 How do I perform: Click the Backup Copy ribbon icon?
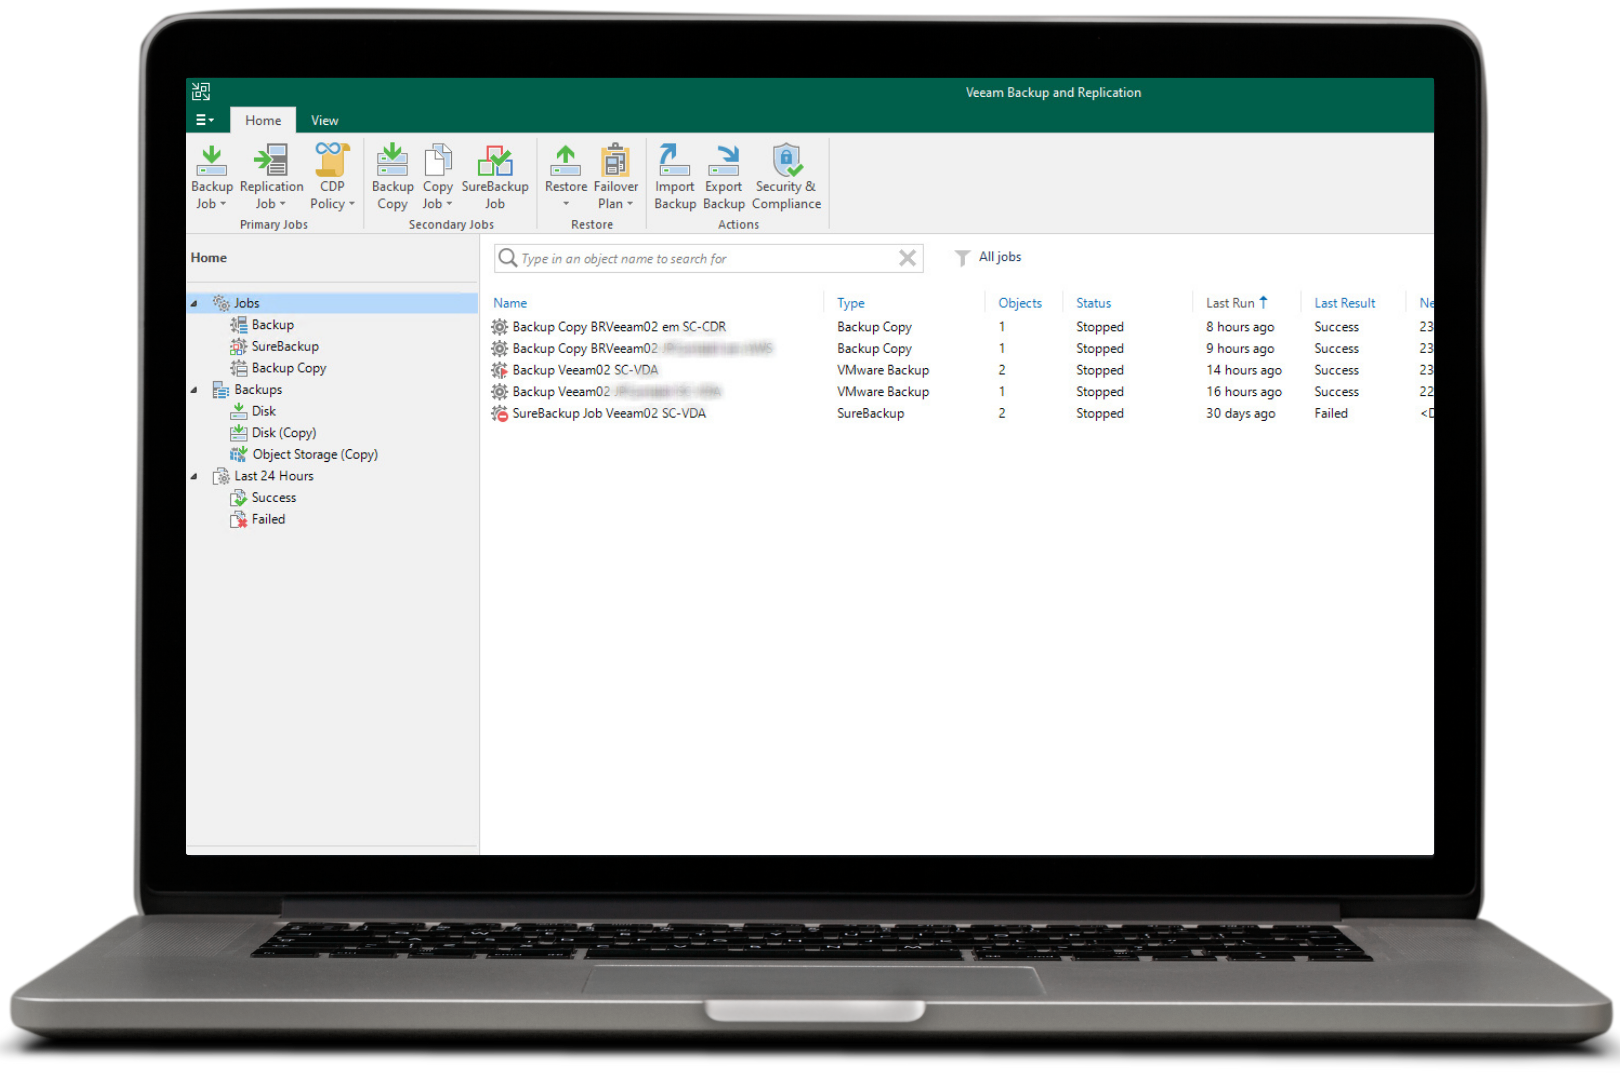pos(392,160)
